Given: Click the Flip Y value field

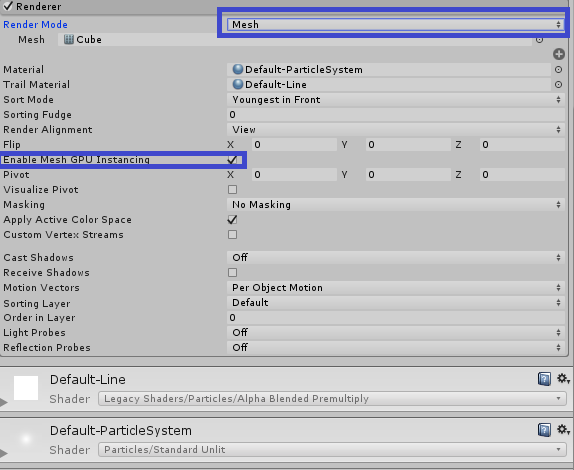Looking at the screenshot, I should 408,145.
